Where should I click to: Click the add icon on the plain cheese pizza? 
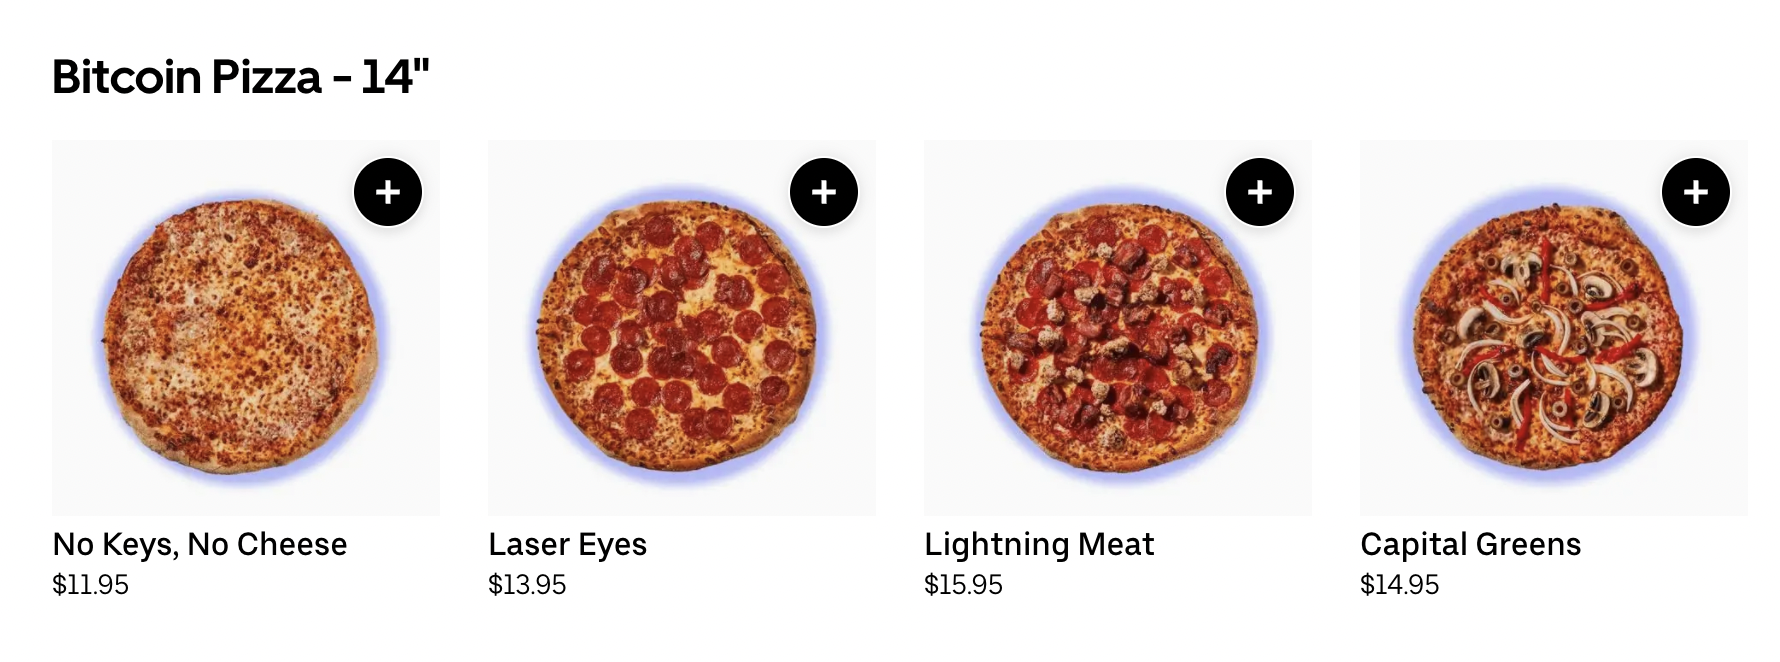pos(387,190)
